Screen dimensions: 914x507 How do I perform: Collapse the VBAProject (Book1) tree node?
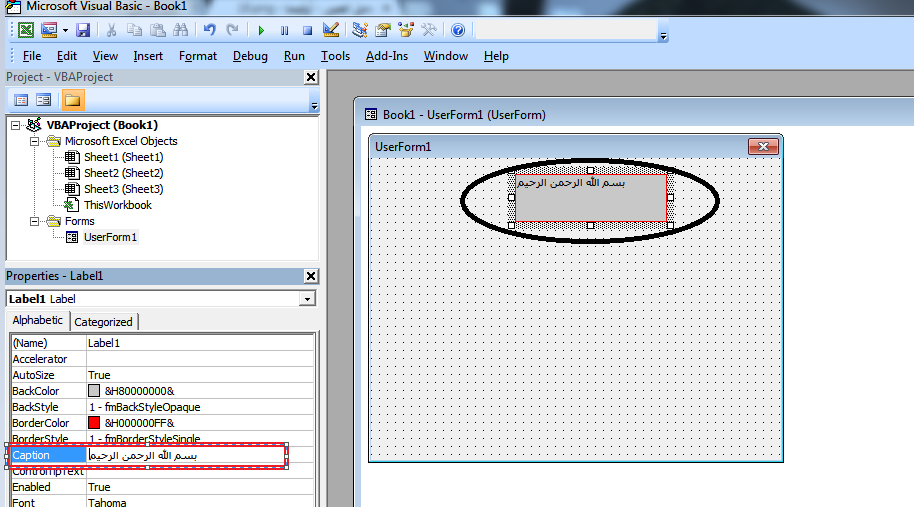(x=16, y=125)
